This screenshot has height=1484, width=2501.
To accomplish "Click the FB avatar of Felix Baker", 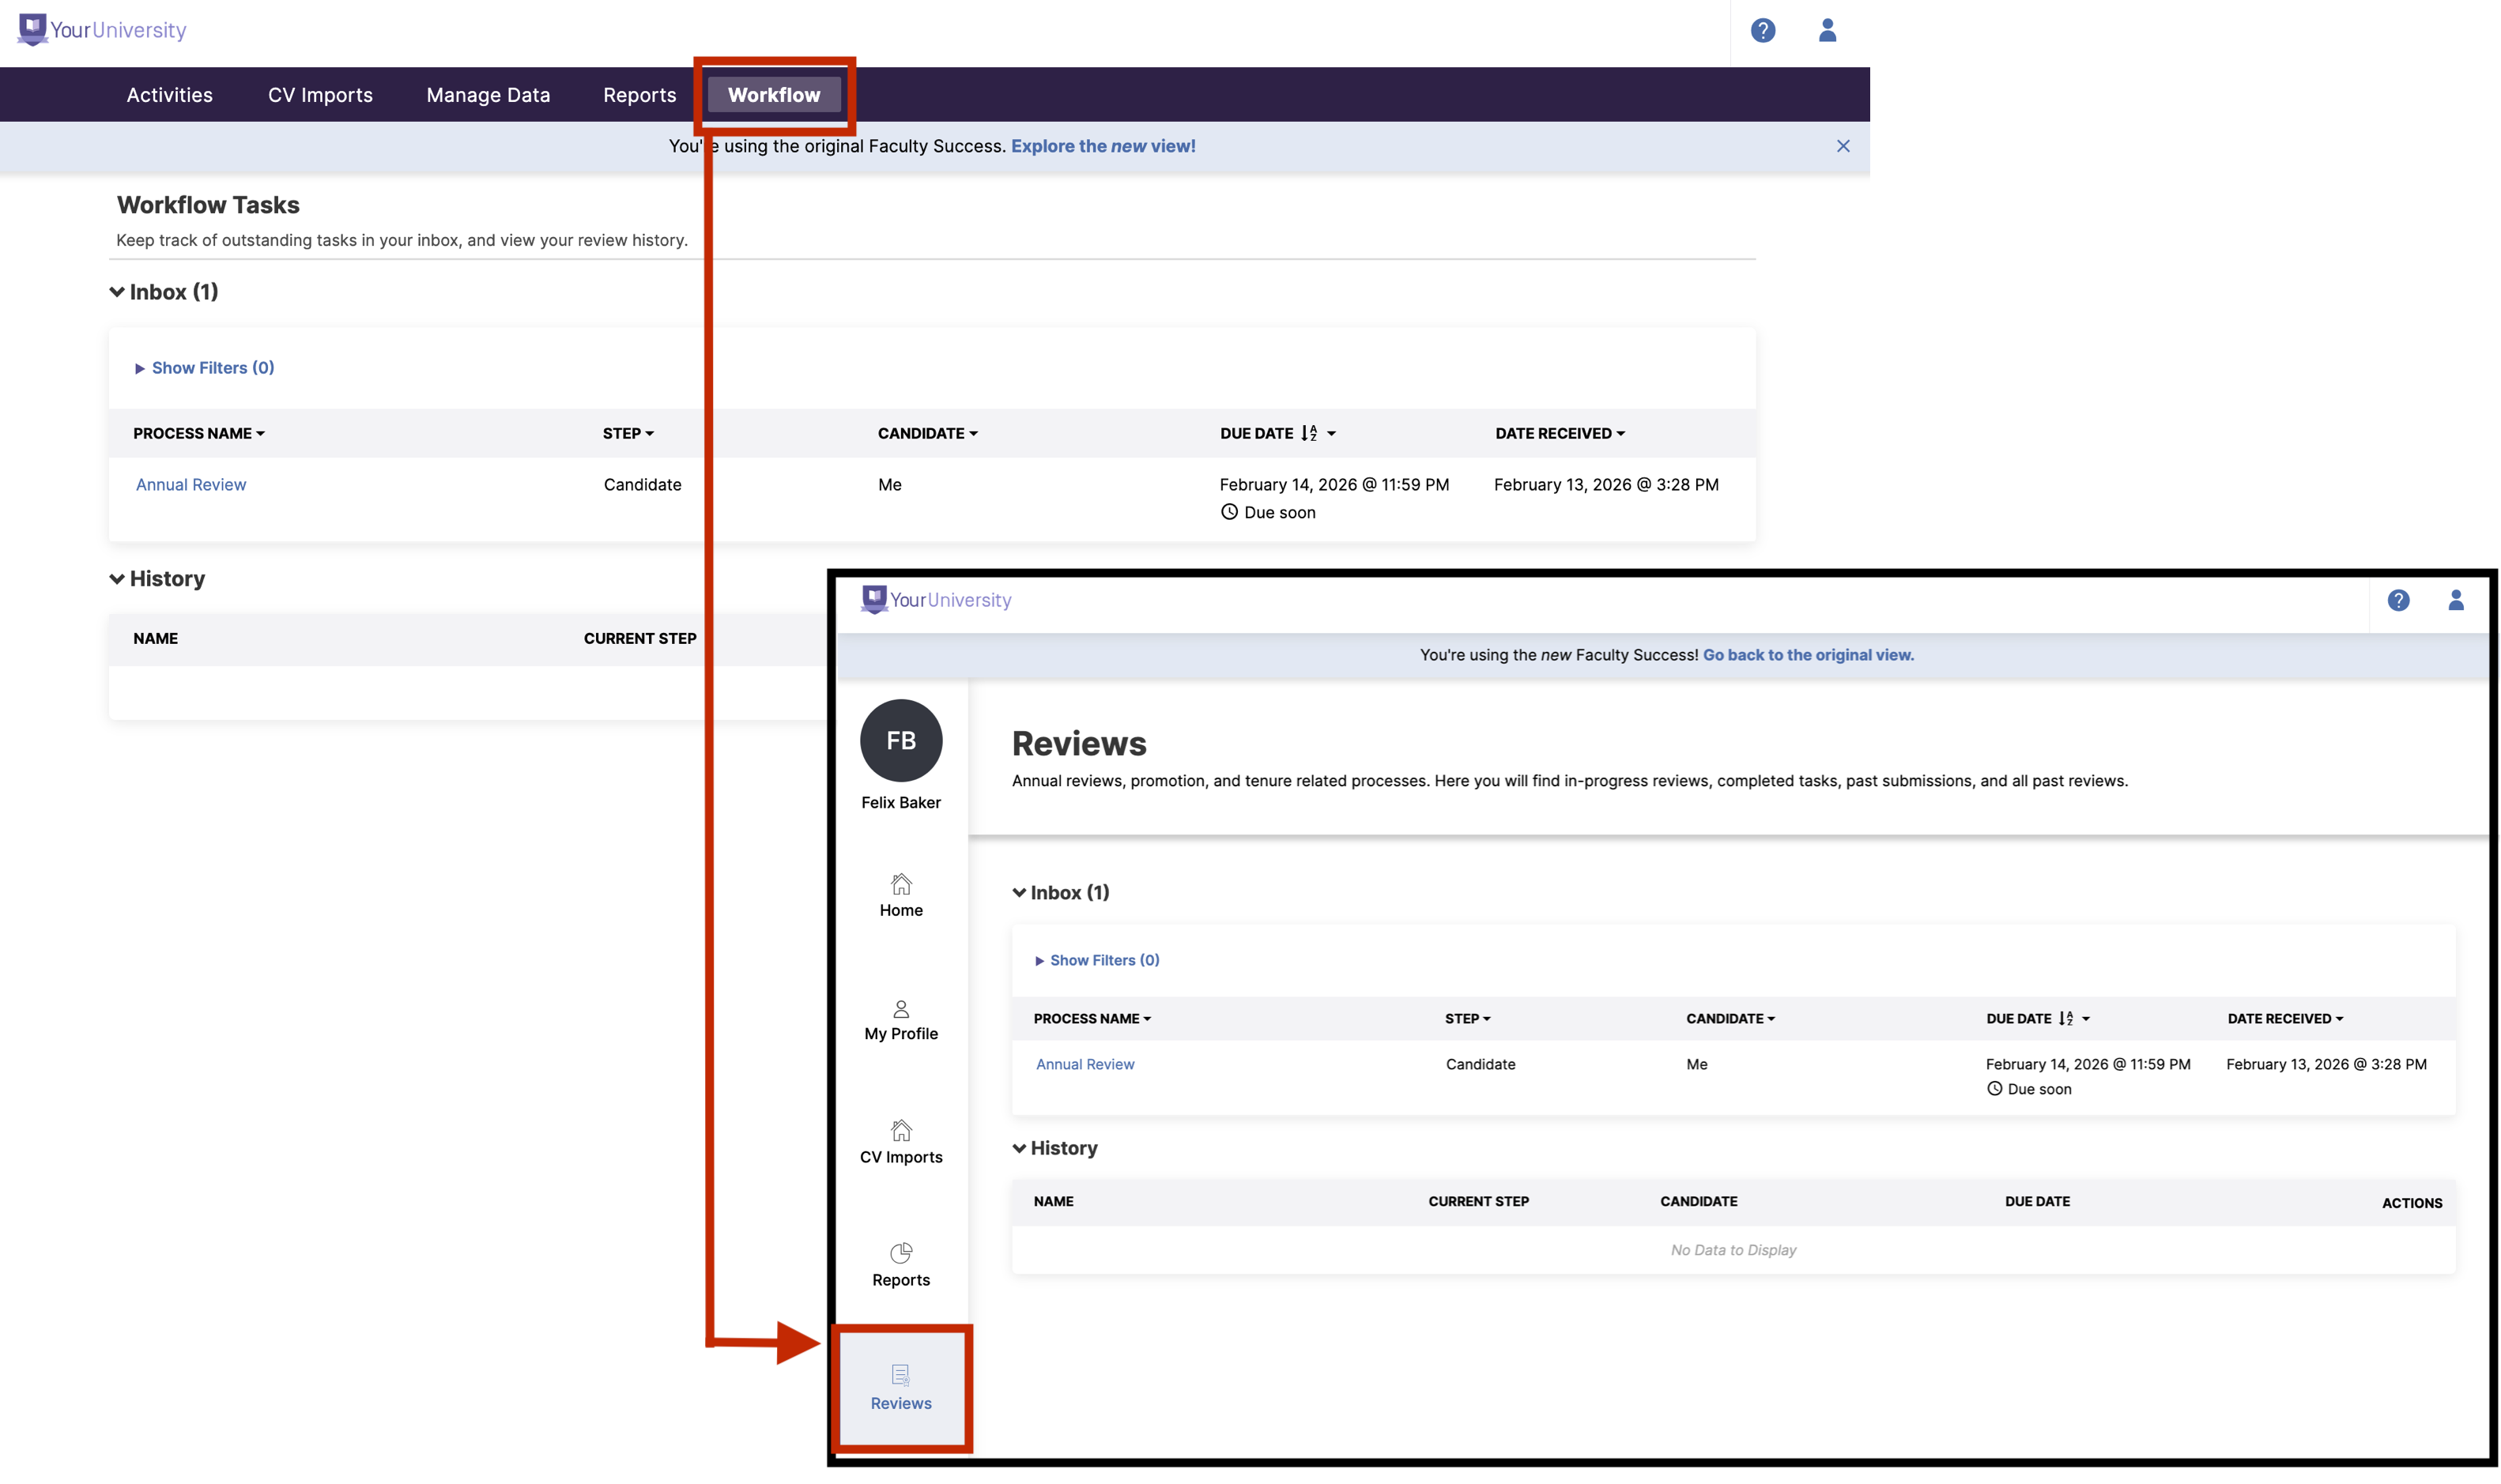I will (901, 740).
